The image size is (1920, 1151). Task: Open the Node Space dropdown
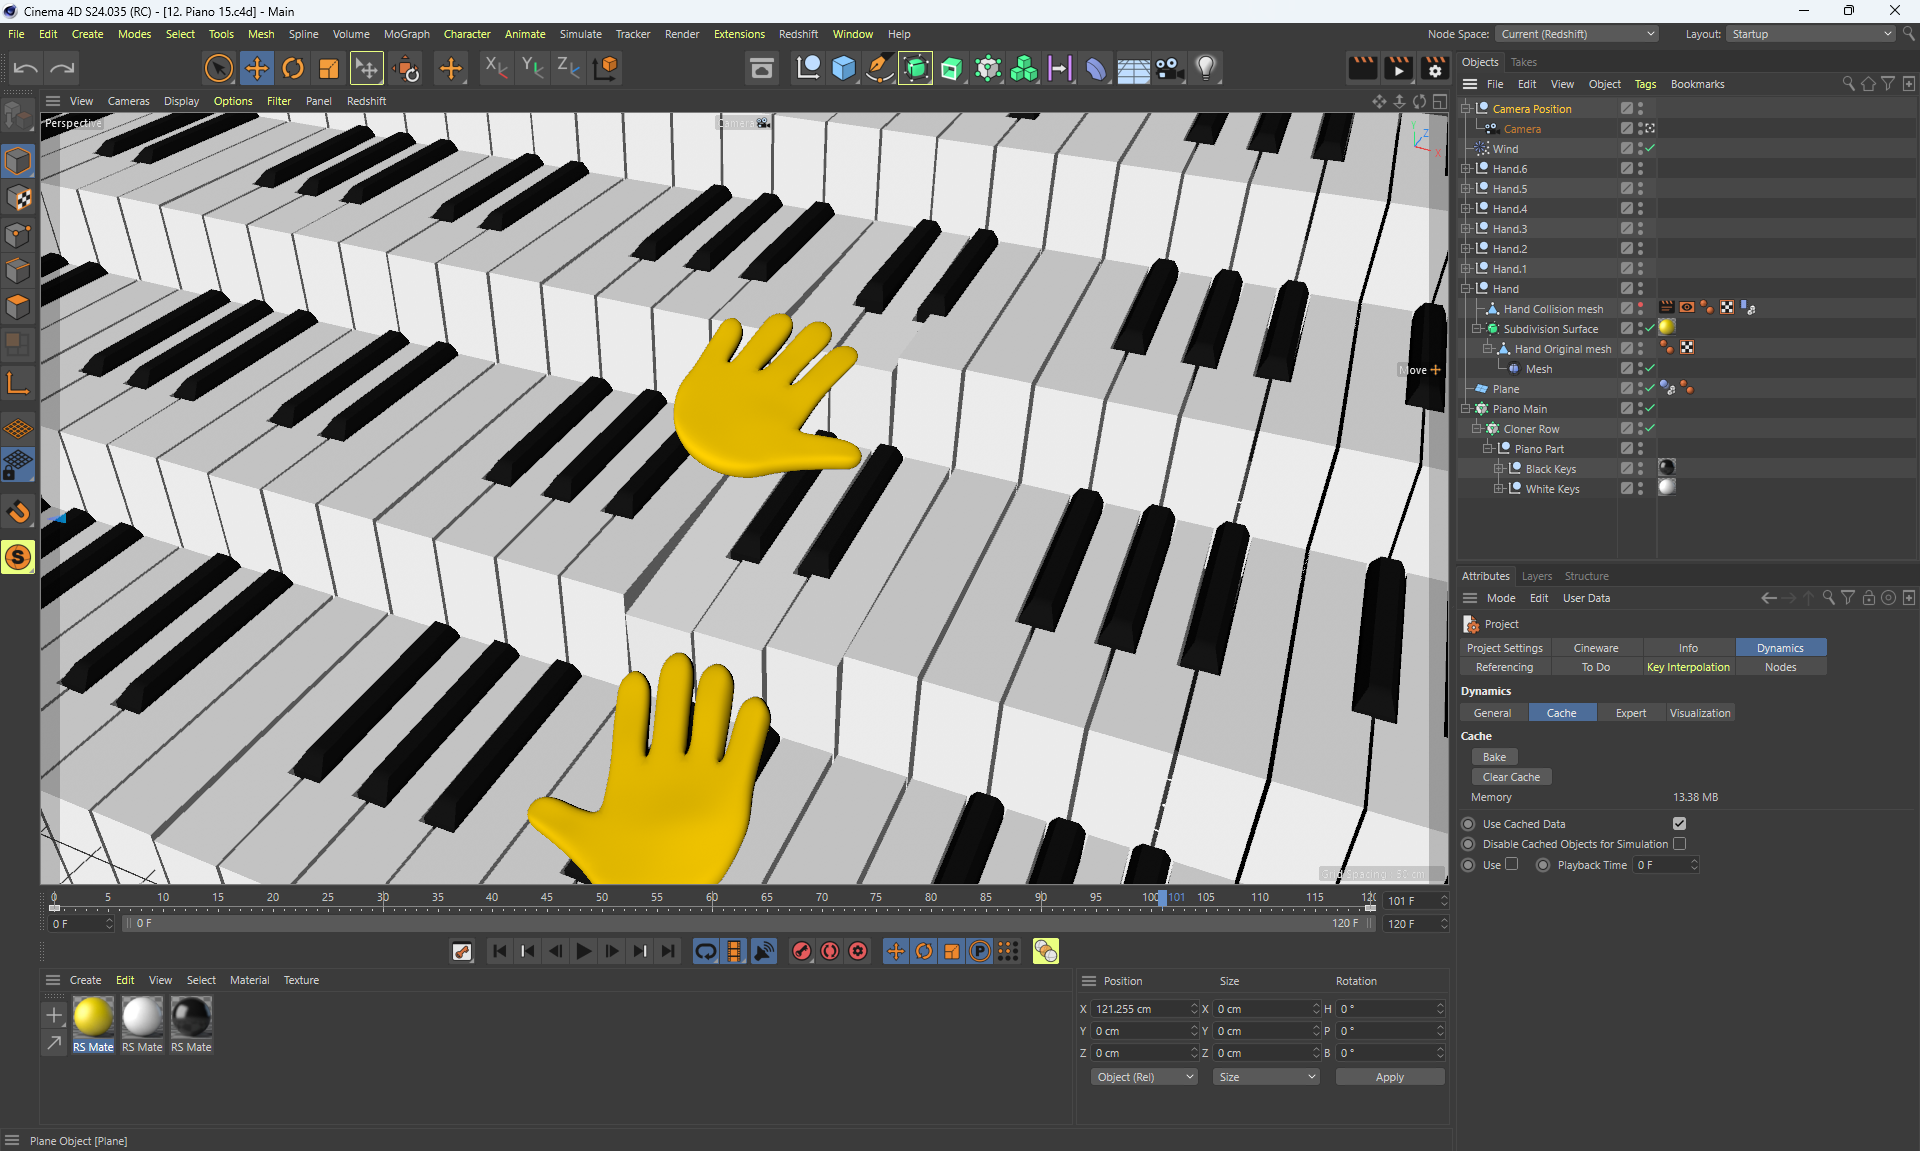coord(1576,34)
